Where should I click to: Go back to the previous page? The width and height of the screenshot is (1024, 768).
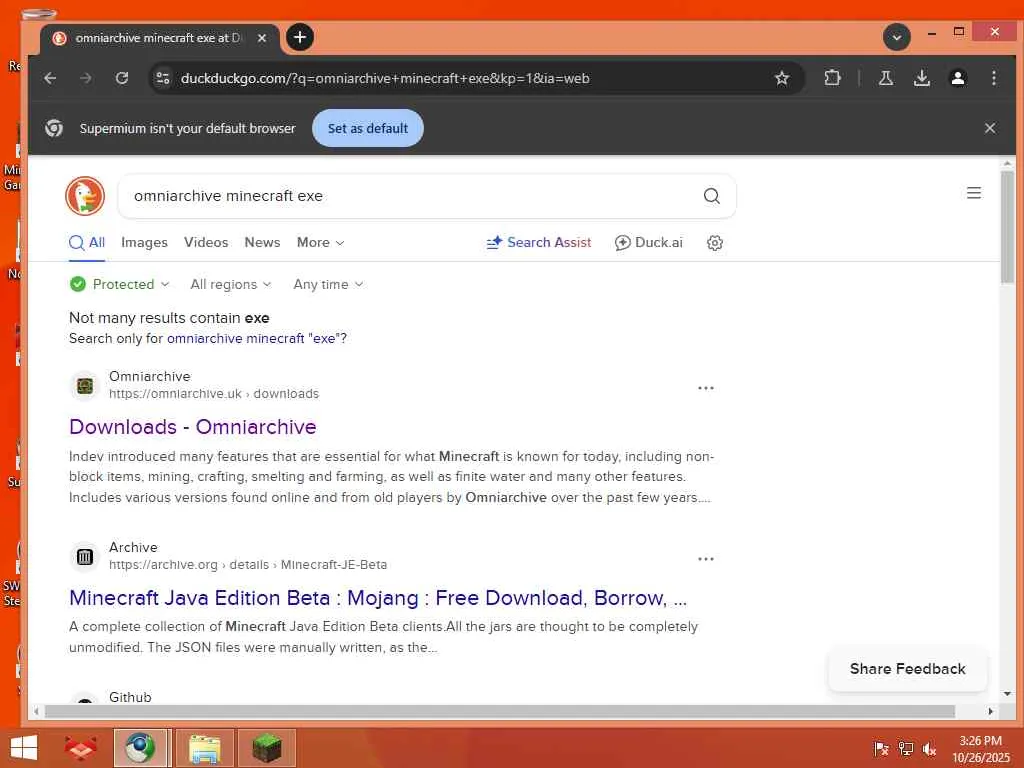[50, 78]
